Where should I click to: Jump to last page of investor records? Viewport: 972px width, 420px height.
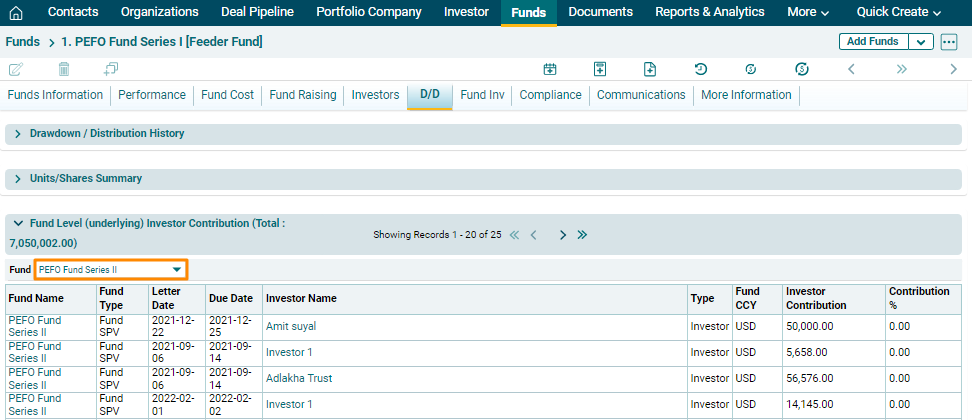click(582, 235)
